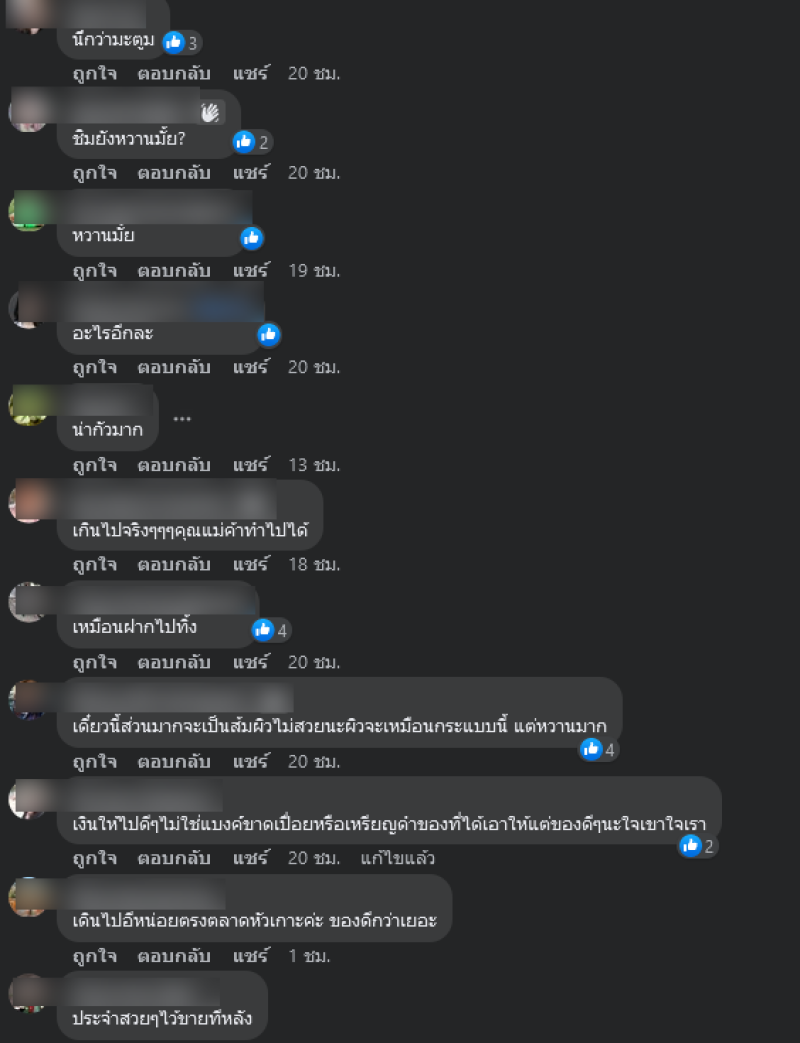Click แชร์ under "หวานมั้ย" comment
This screenshot has width=800, height=1043.
pyautogui.click(x=251, y=270)
